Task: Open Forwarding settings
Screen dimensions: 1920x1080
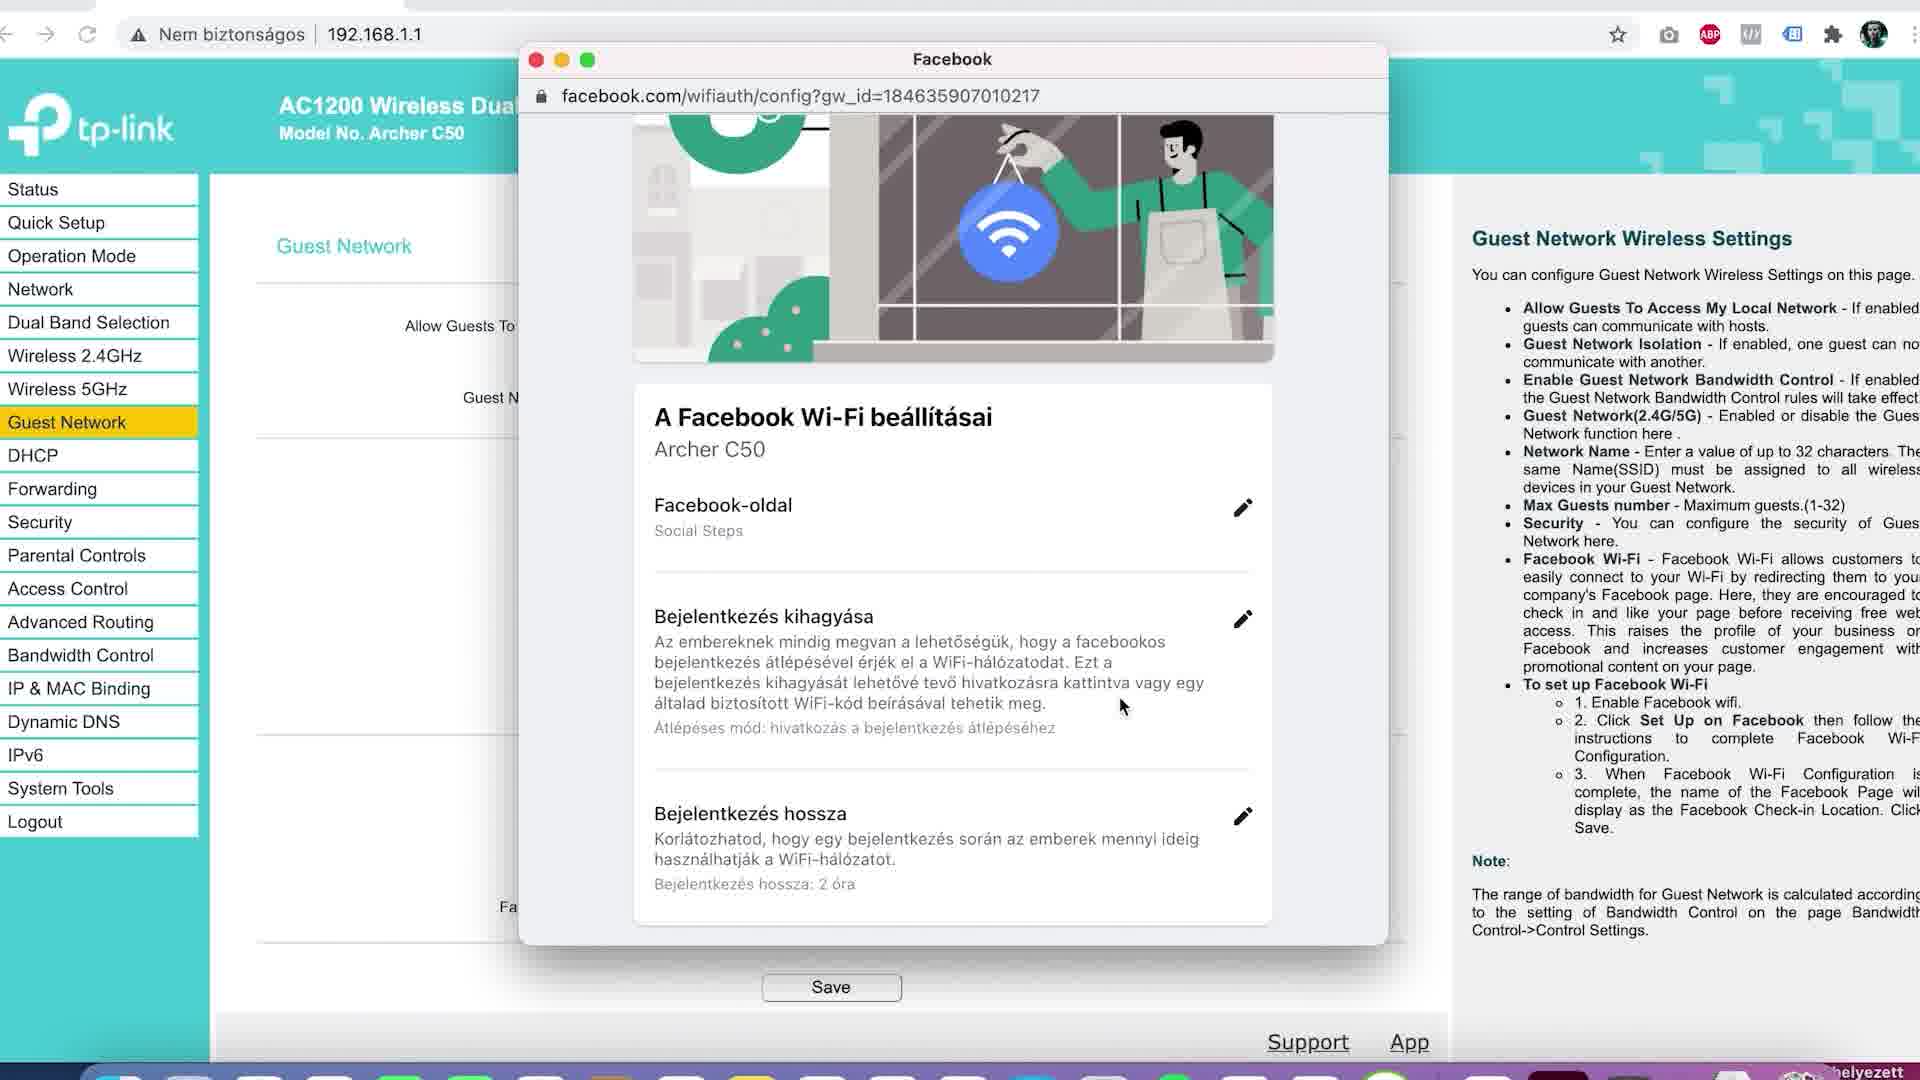Action: click(99, 489)
